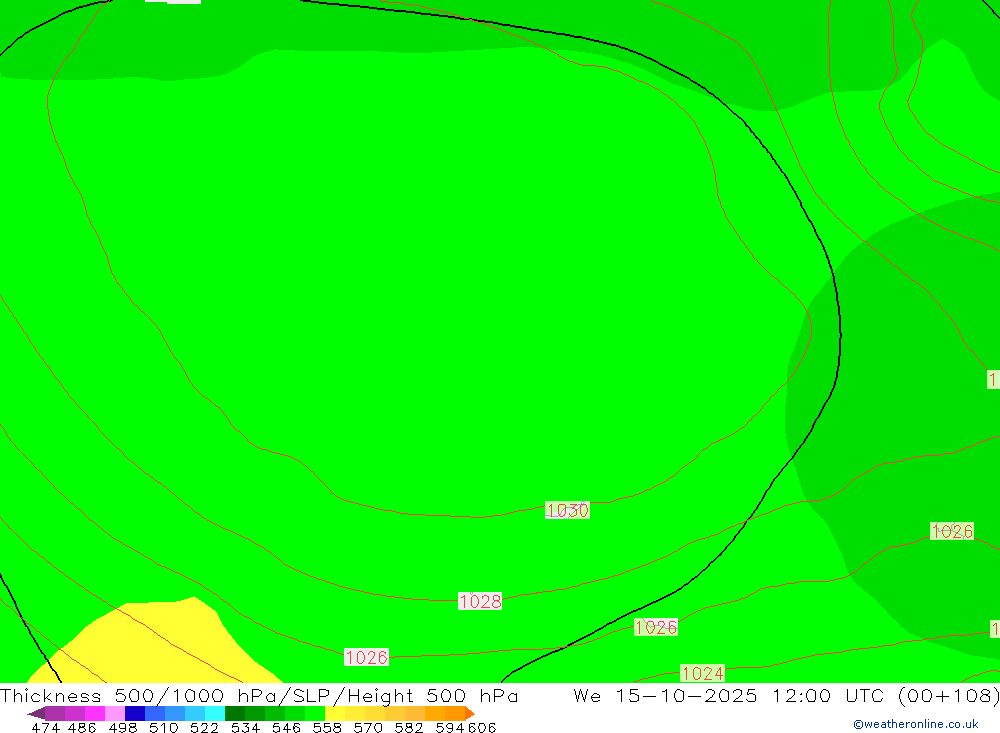The height and width of the screenshot is (733, 1000).
Task: Select the chart title 'Thickness 500/1000 hPa/SLP/Height 500 hPa'
Action: [x=259, y=695]
